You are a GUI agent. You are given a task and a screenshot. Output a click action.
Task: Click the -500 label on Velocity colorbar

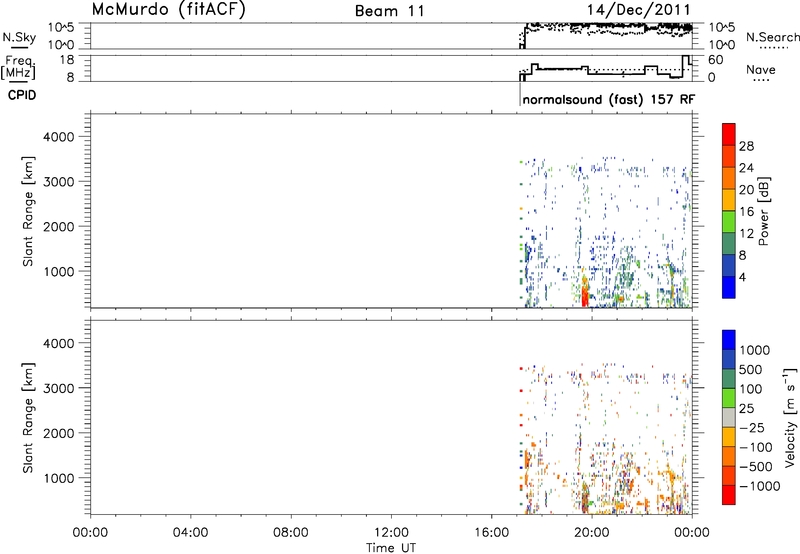click(x=756, y=467)
